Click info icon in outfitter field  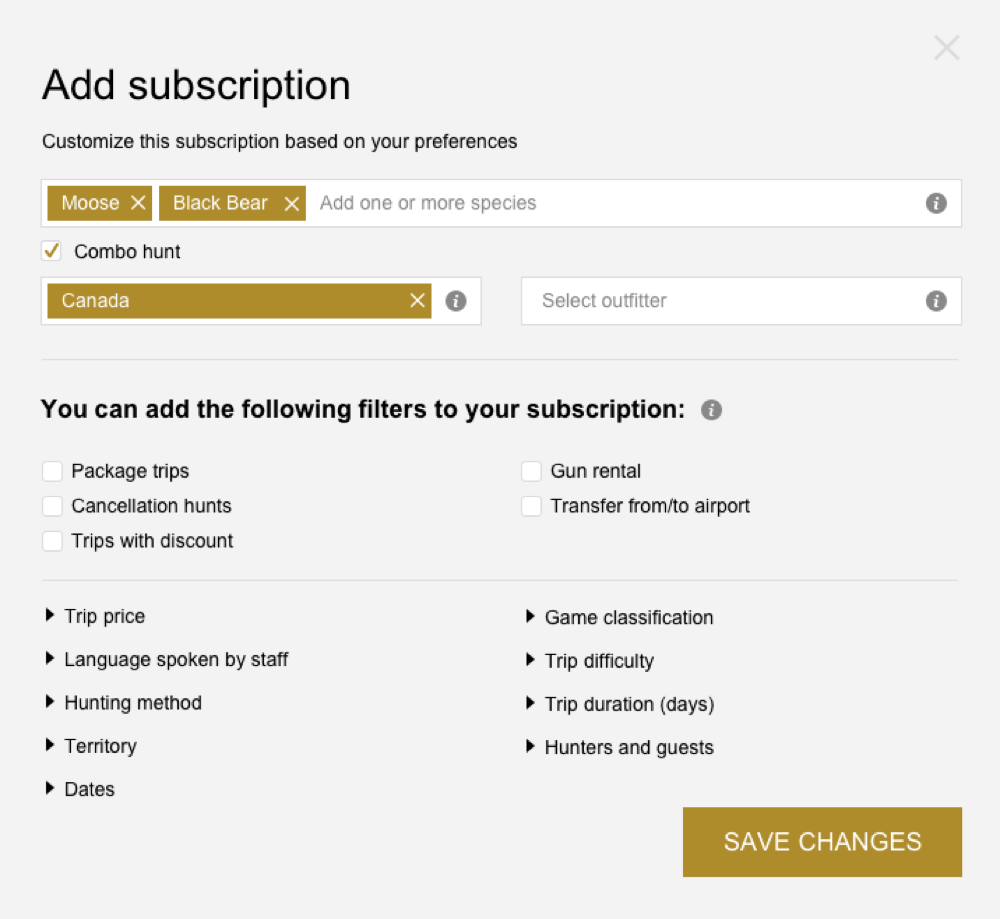pyautogui.click(x=936, y=301)
